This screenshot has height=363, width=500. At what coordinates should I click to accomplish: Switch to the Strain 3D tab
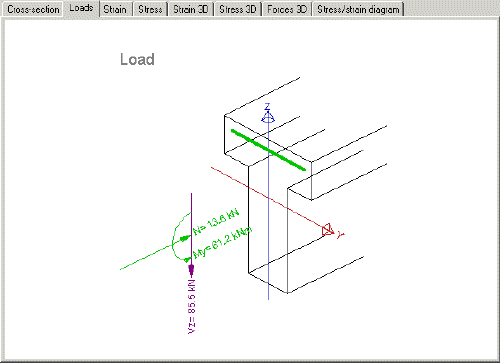click(191, 9)
